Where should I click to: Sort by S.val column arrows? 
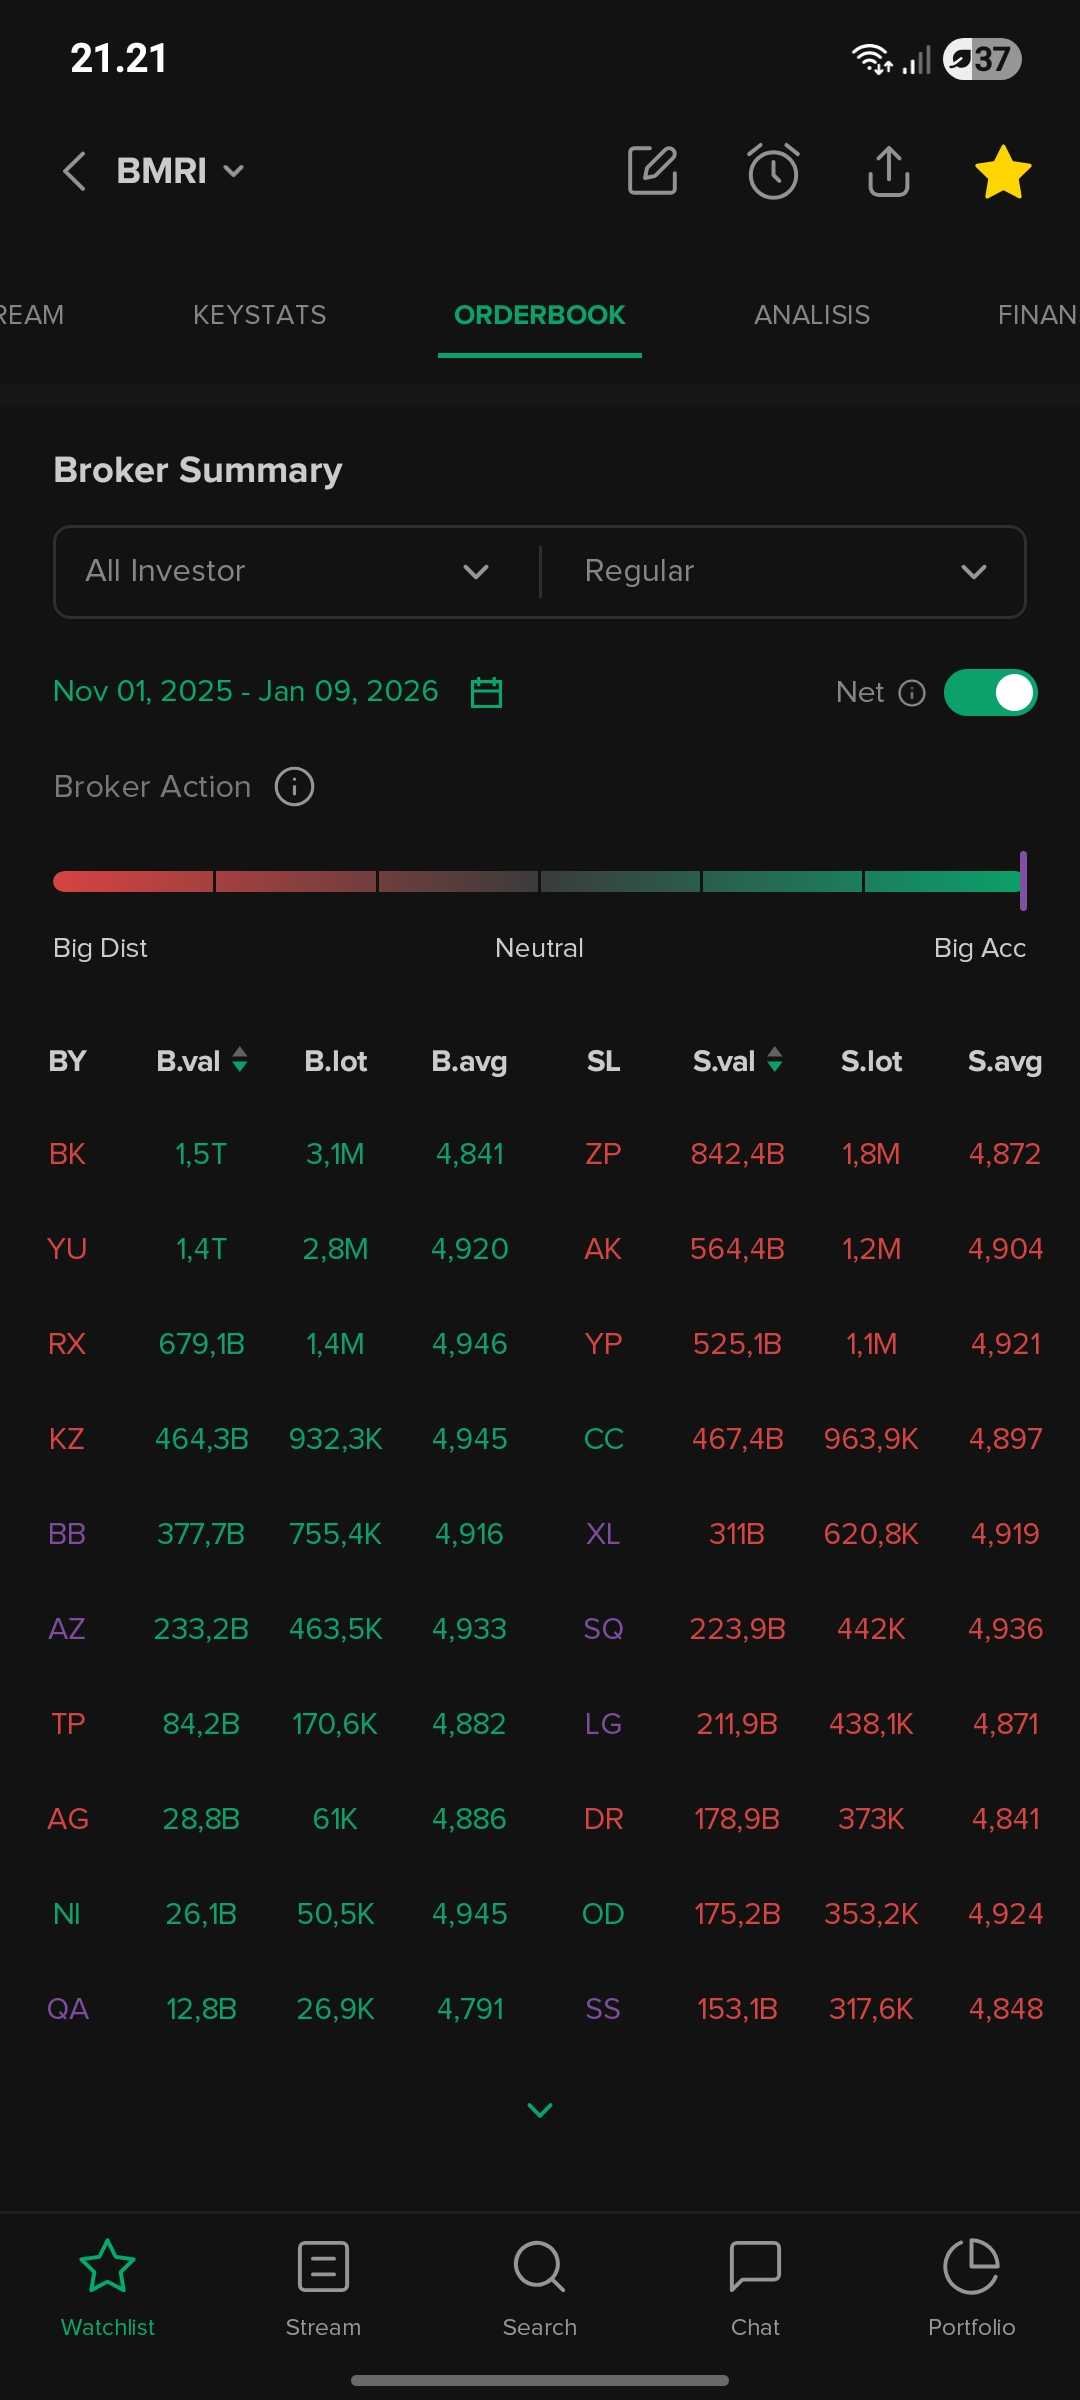(x=775, y=1060)
